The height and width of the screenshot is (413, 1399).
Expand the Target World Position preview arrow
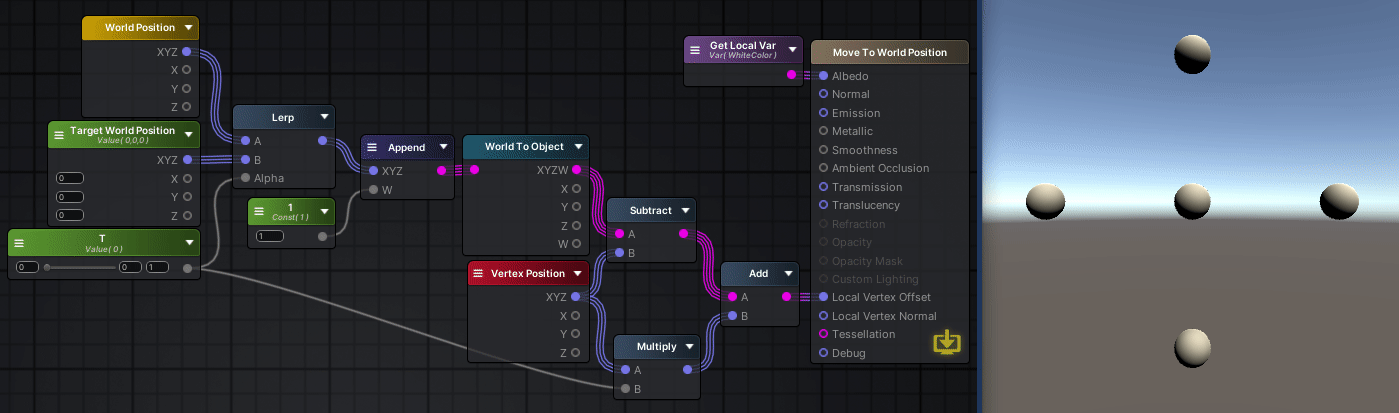[189, 134]
